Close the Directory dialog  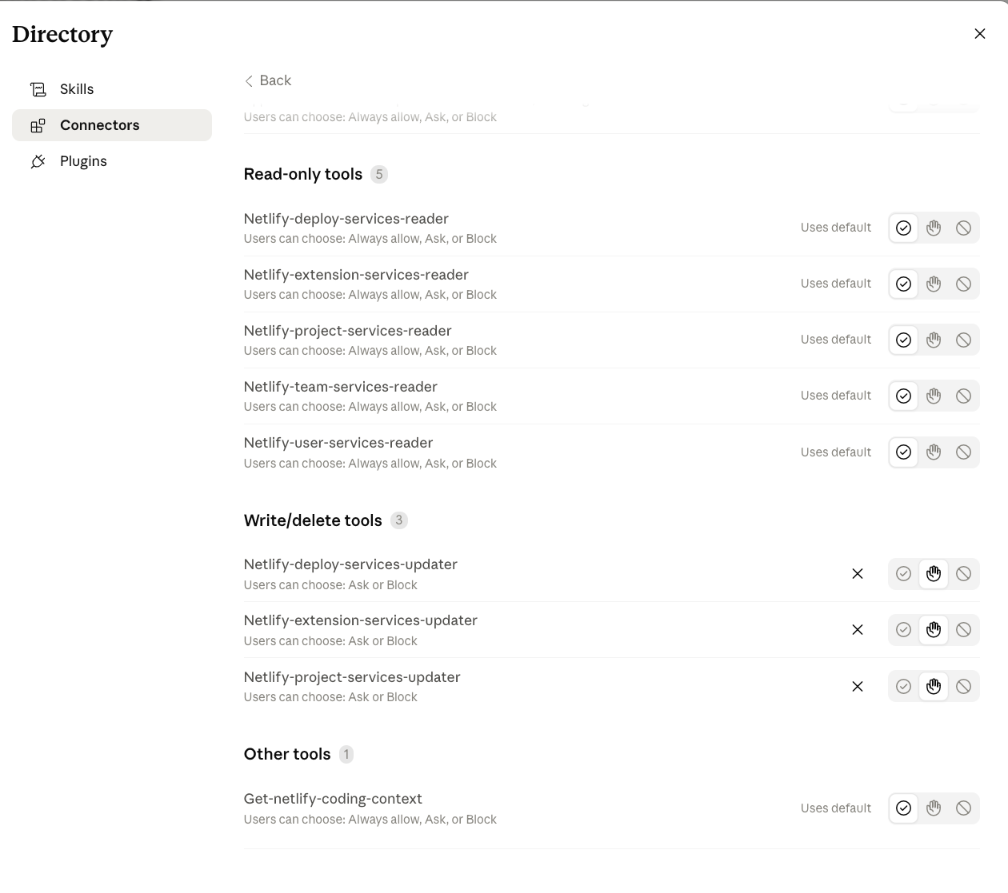(x=980, y=33)
